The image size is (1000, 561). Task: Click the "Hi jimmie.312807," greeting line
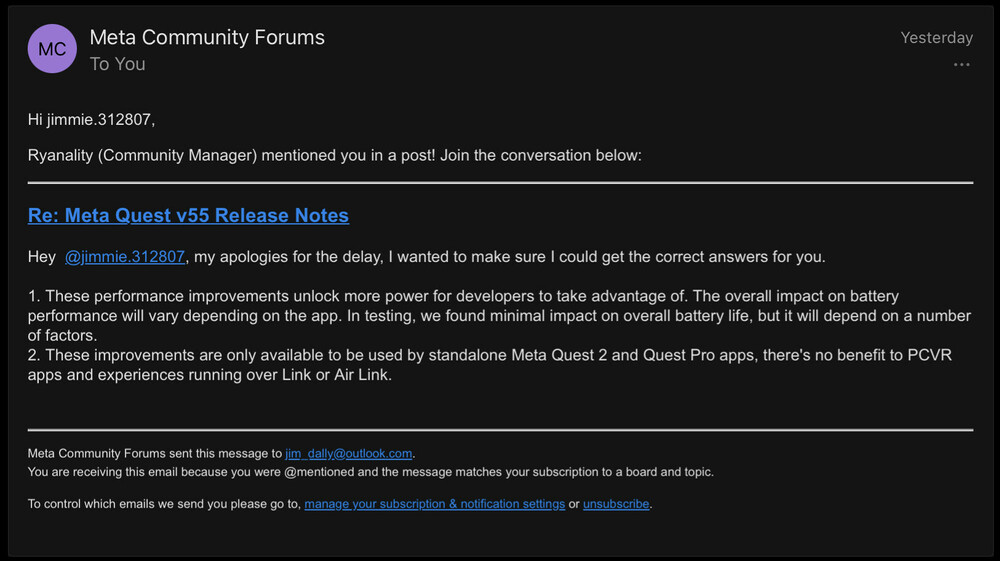92,120
